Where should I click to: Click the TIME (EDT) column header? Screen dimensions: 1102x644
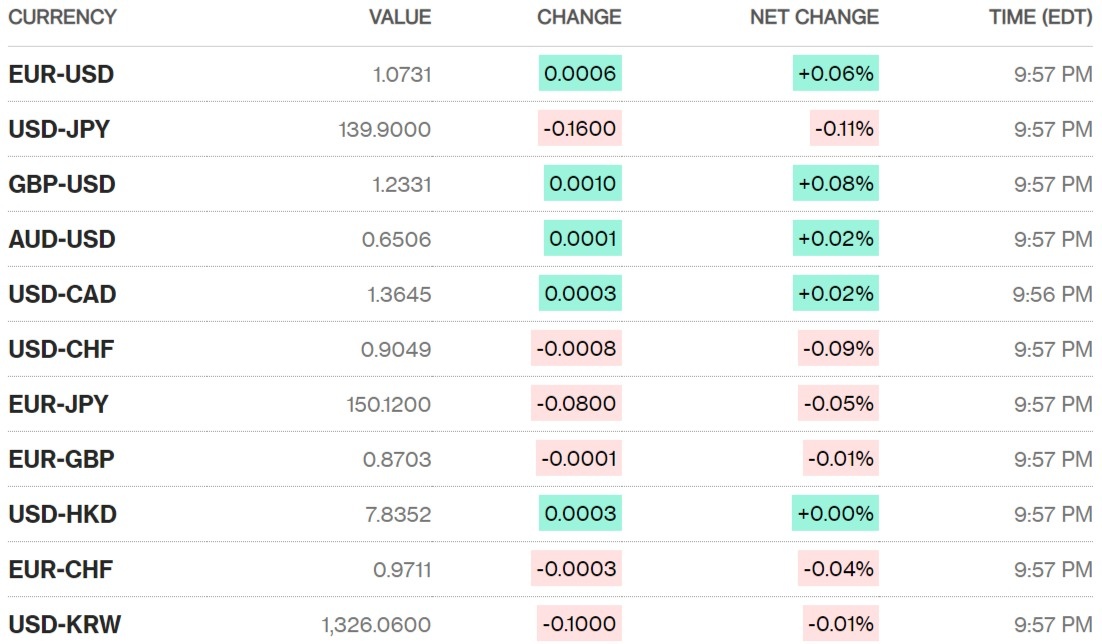click(x=1040, y=17)
